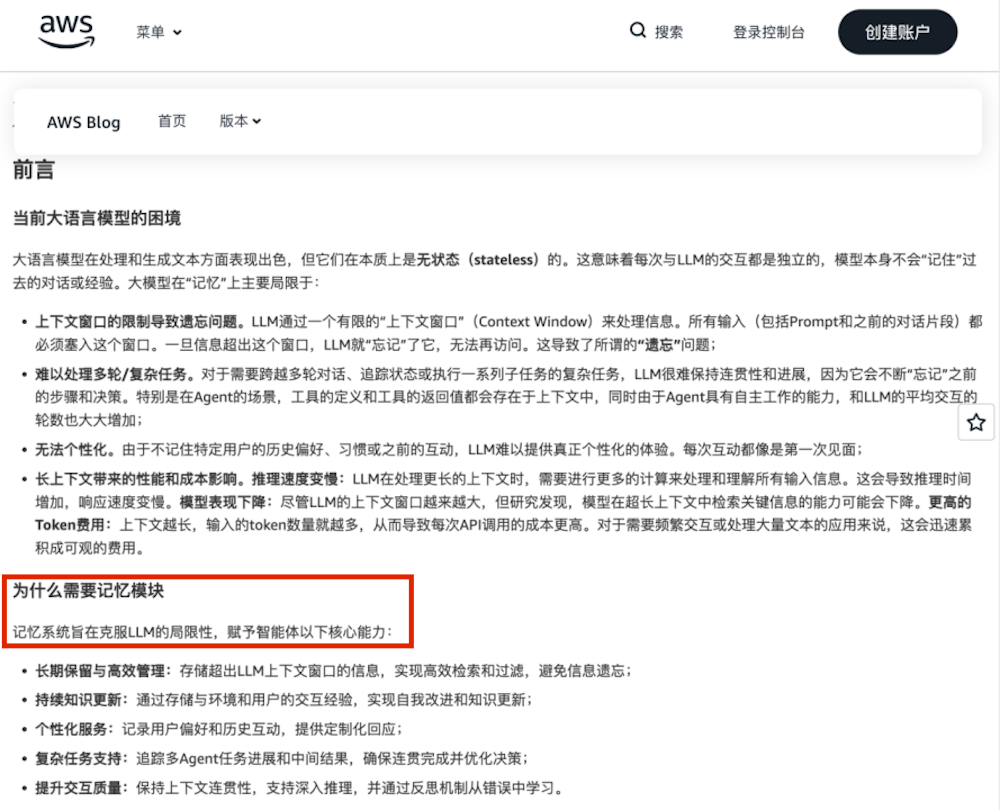1000x810 pixels.
Task: Select the AWS logo to go home
Action: pyautogui.click(x=66, y=31)
